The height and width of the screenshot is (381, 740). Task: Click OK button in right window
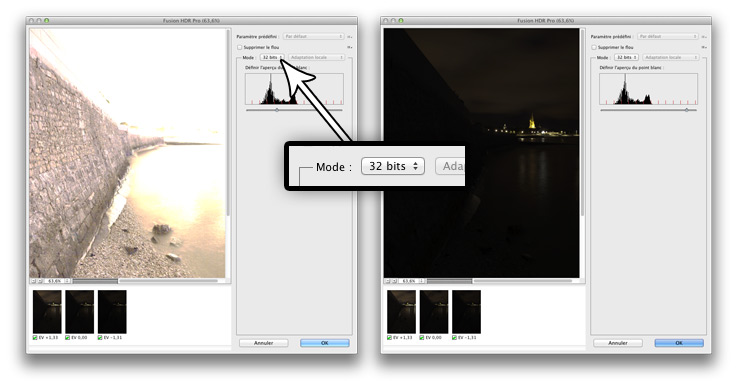(679, 343)
